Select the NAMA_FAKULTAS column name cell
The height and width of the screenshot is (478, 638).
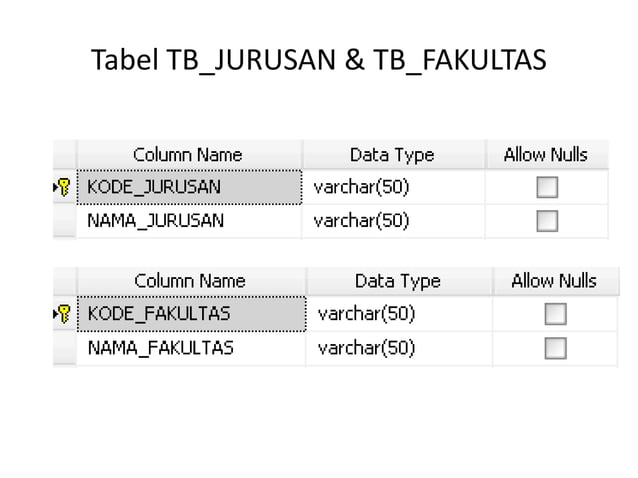click(192, 348)
